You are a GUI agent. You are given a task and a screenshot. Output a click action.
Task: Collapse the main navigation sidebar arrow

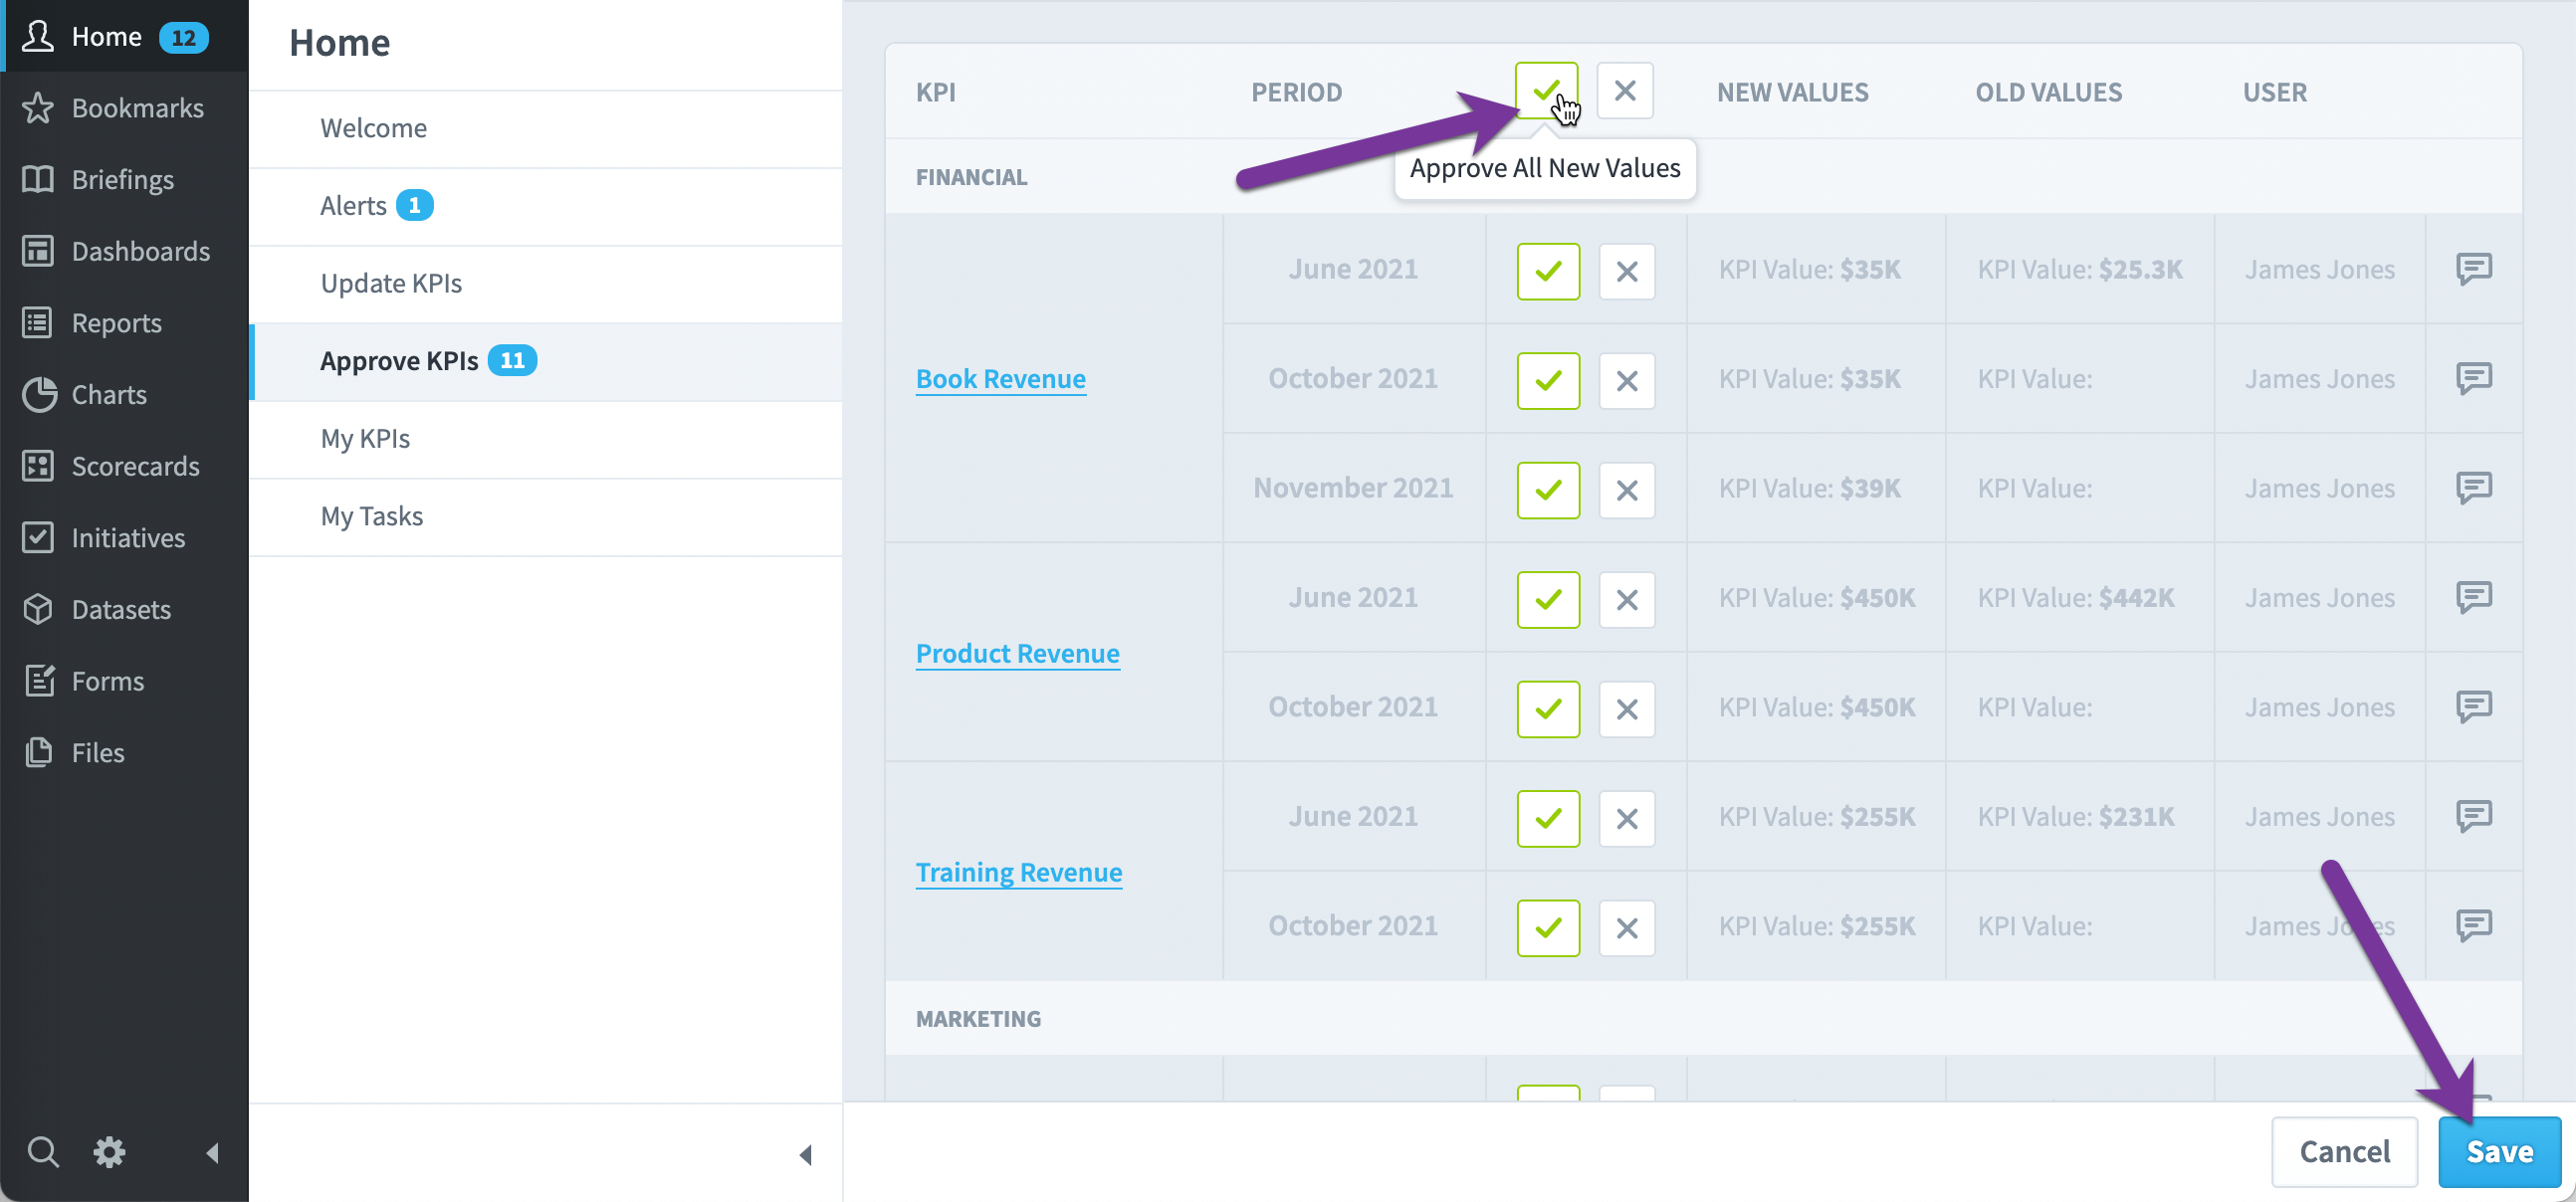click(212, 1153)
